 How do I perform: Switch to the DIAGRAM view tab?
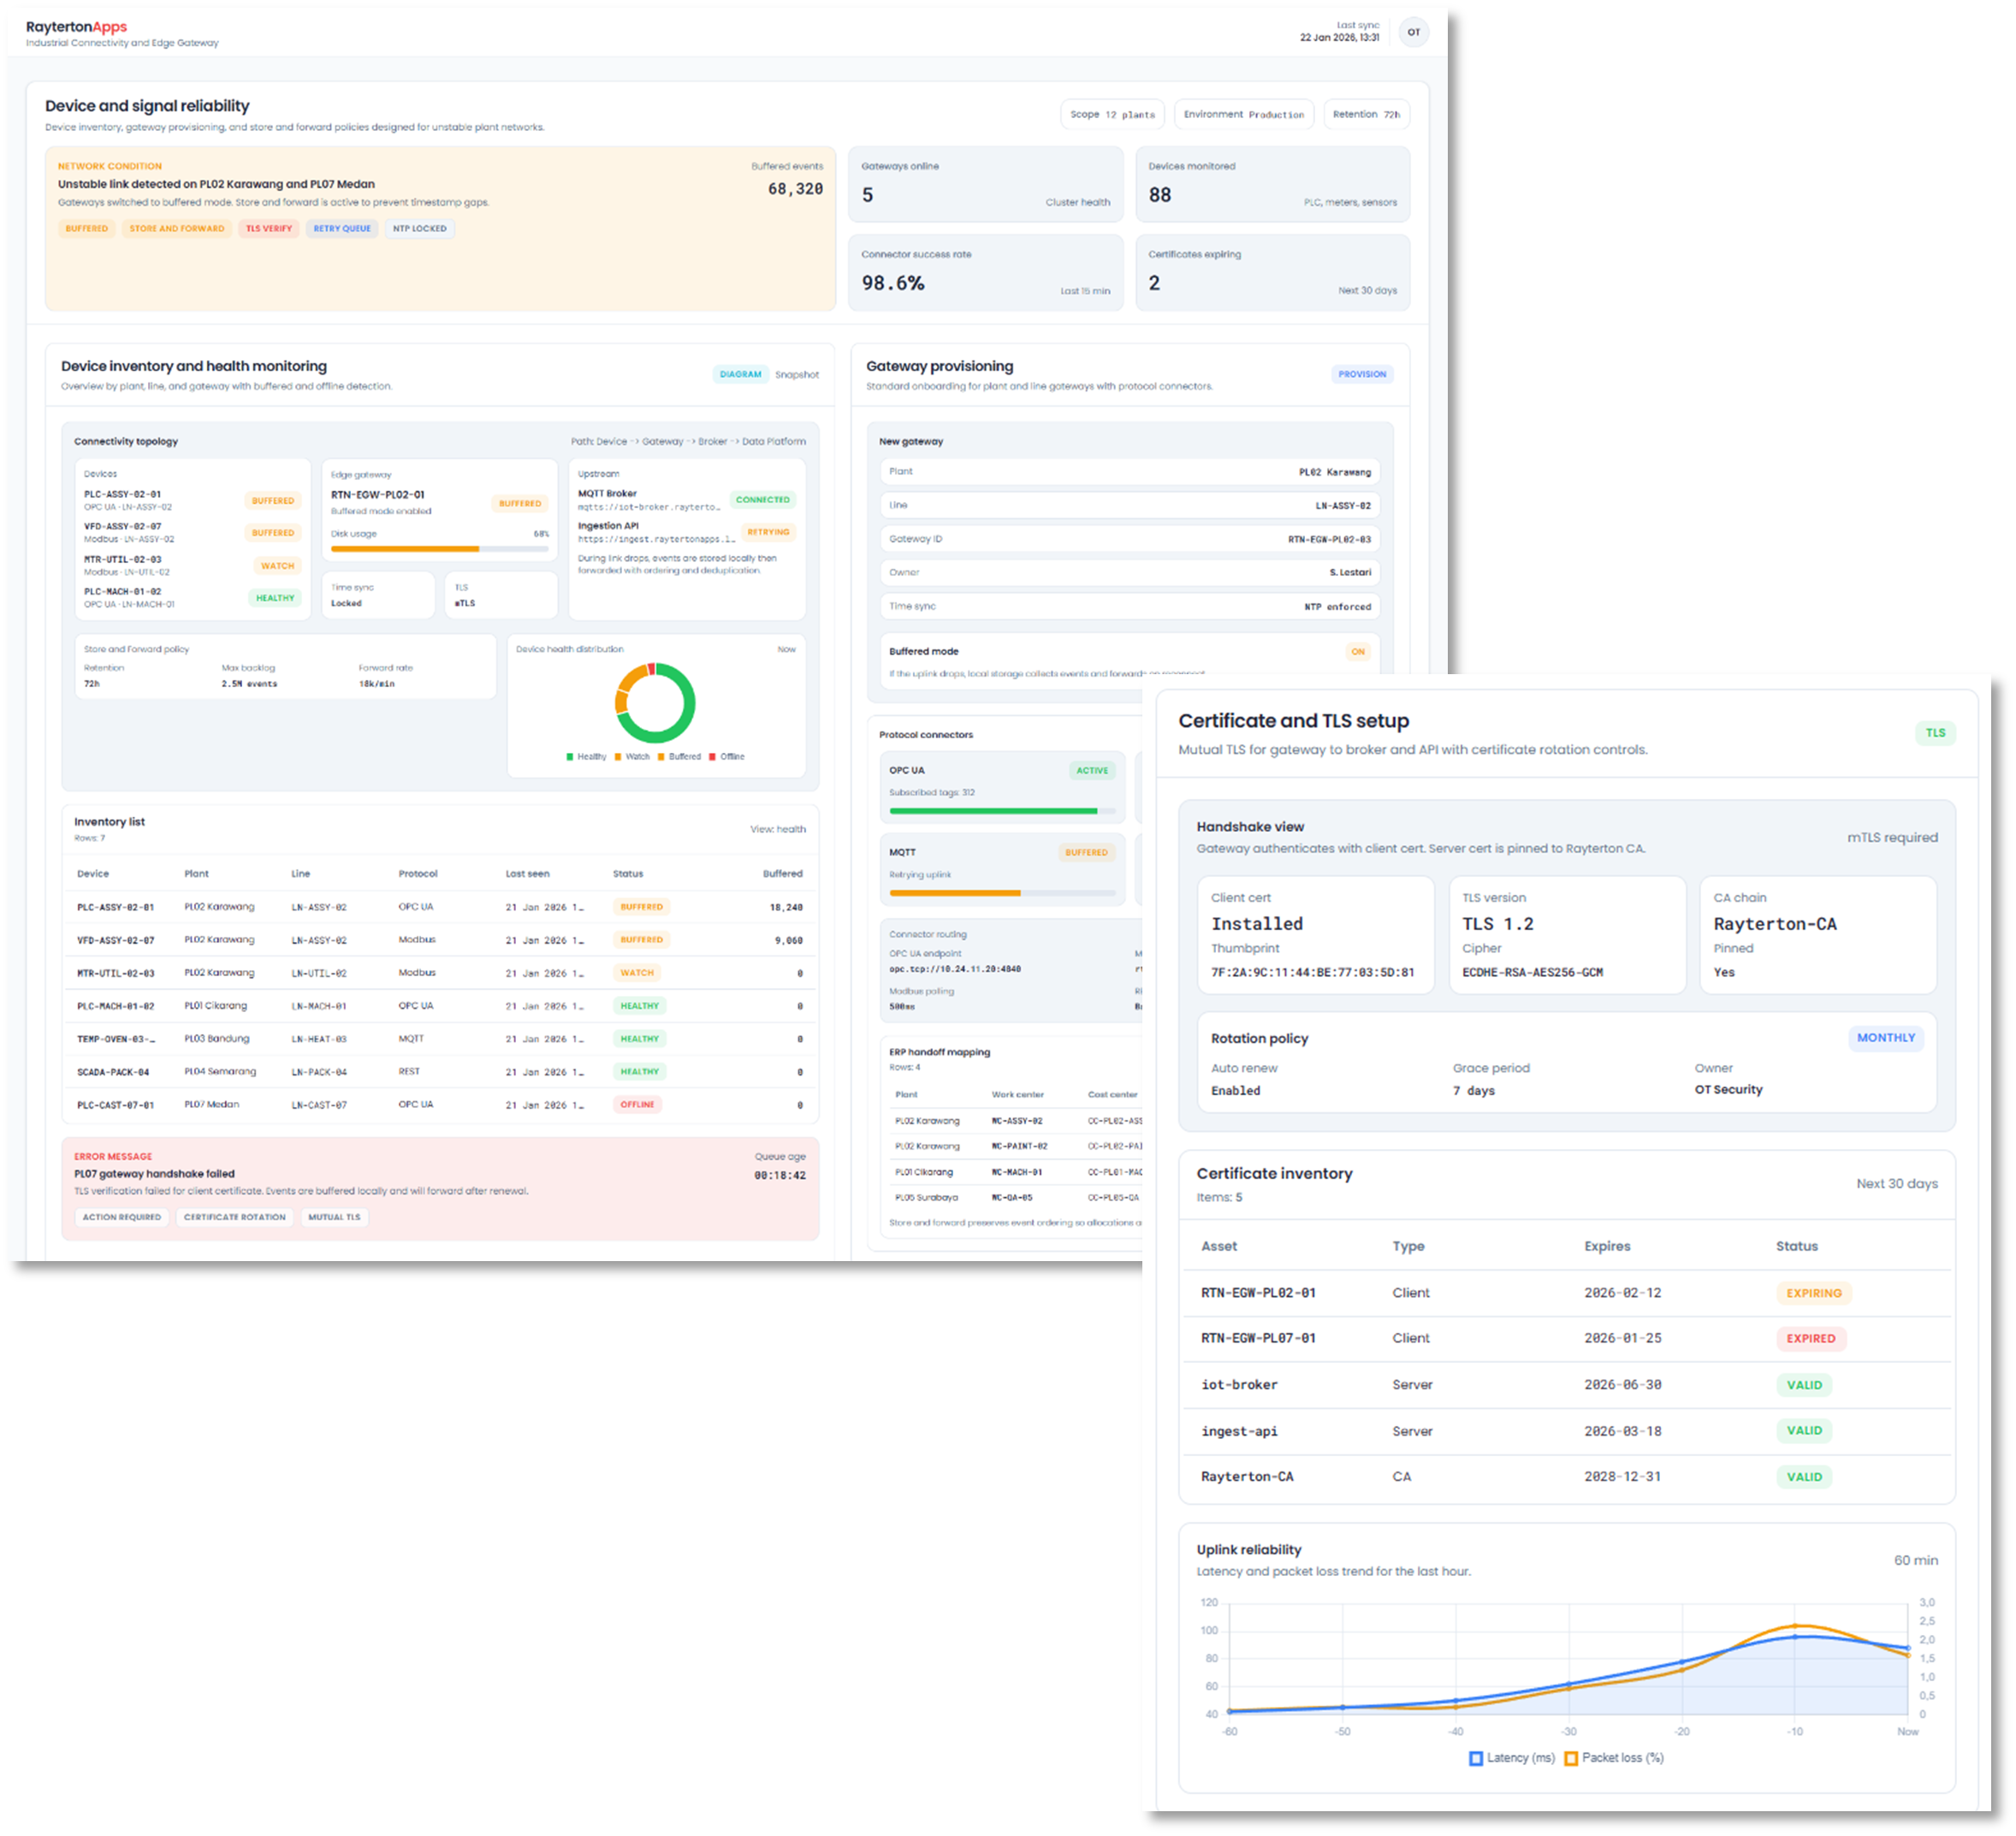pos(740,374)
